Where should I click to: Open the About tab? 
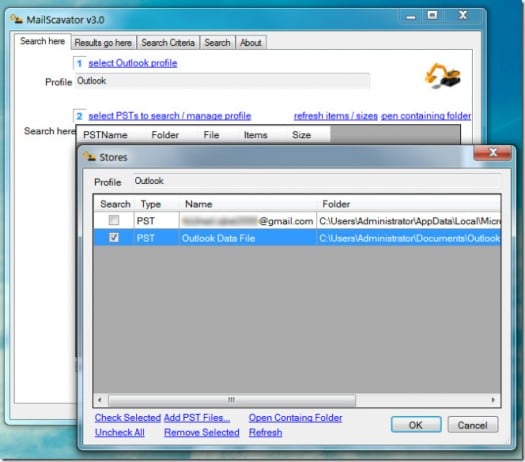click(x=251, y=43)
